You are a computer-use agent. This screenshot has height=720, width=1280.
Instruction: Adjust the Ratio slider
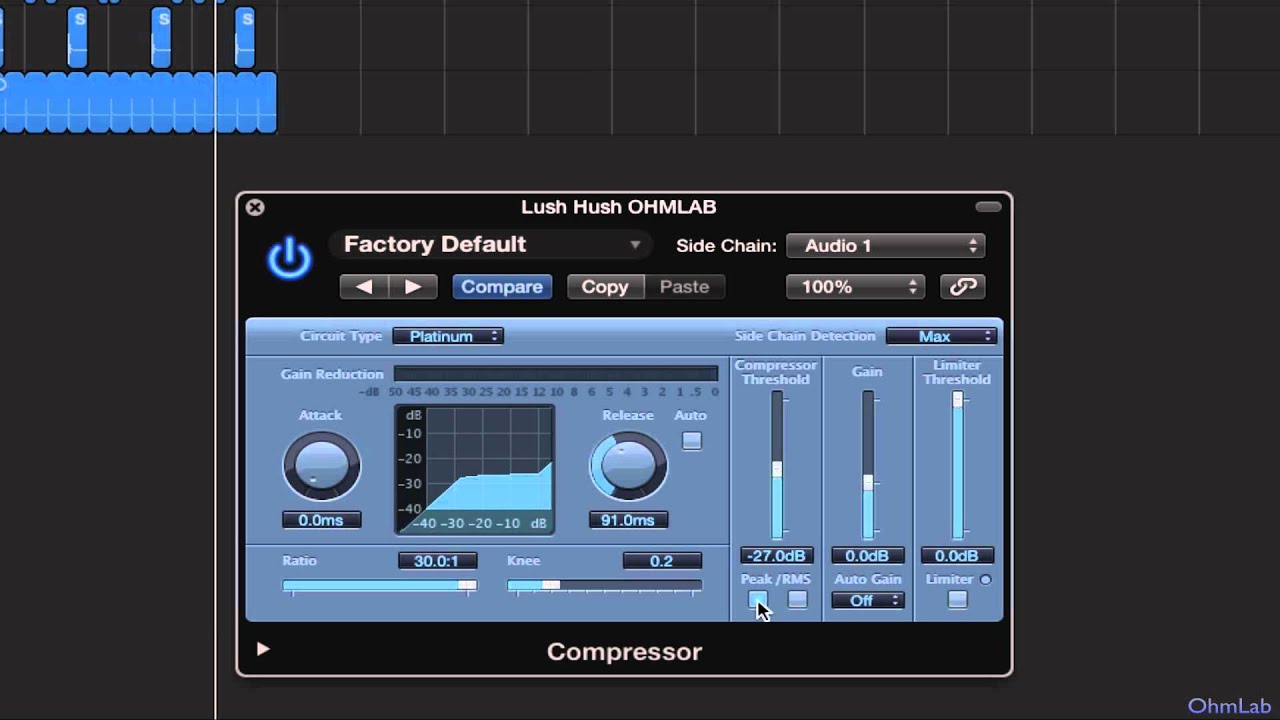380,586
